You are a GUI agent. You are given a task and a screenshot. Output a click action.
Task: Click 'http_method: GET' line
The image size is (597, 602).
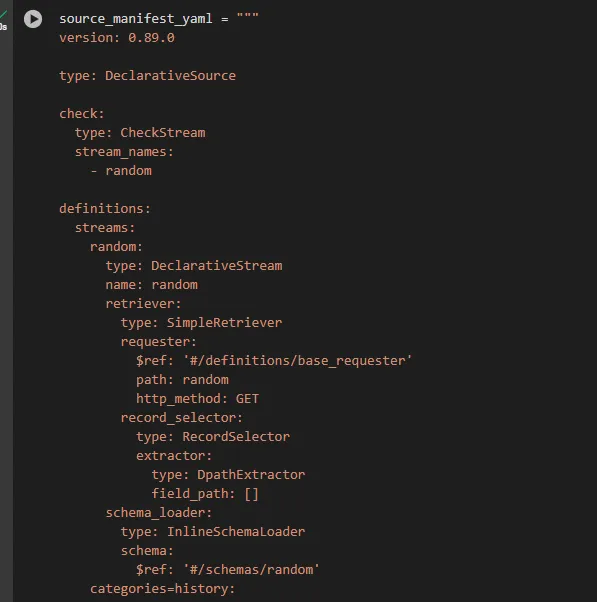pos(198,399)
